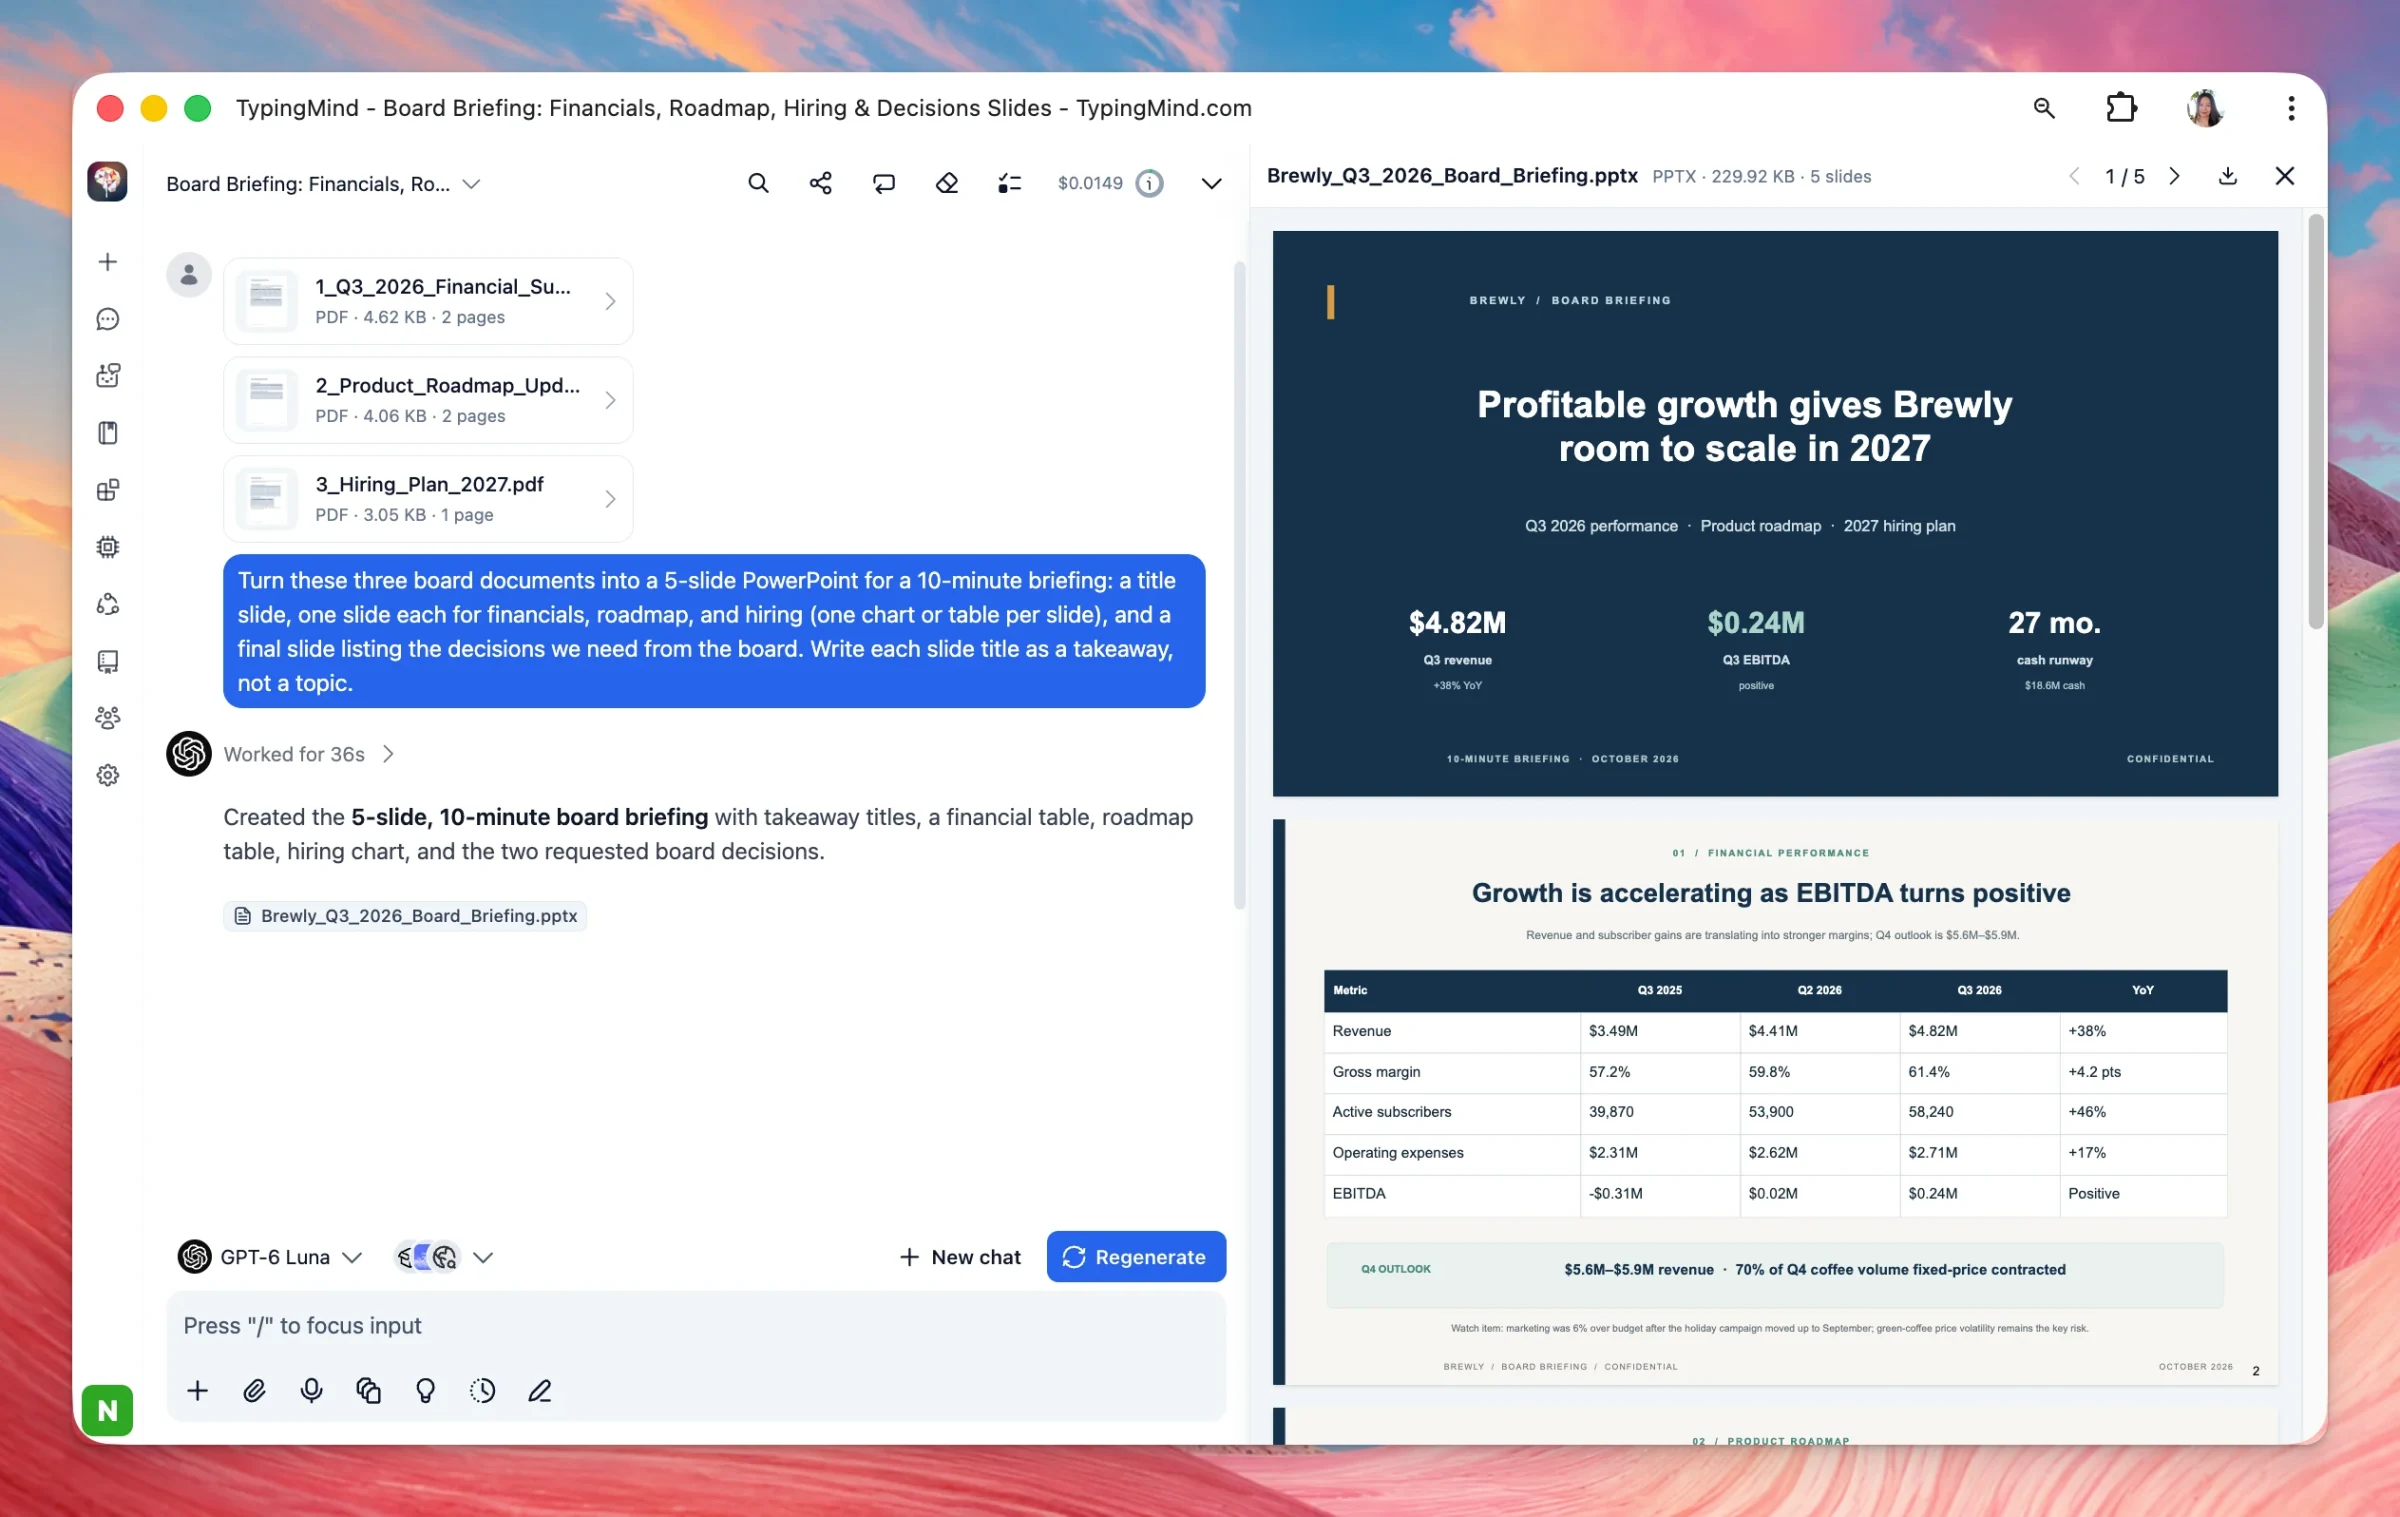Start a New chat
This screenshot has height=1517, width=2400.
click(x=960, y=1256)
